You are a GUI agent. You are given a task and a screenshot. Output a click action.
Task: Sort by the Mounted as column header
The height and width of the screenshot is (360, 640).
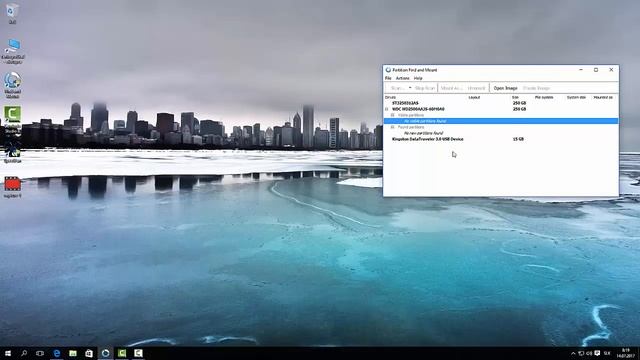pyautogui.click(x=604, y=98)
